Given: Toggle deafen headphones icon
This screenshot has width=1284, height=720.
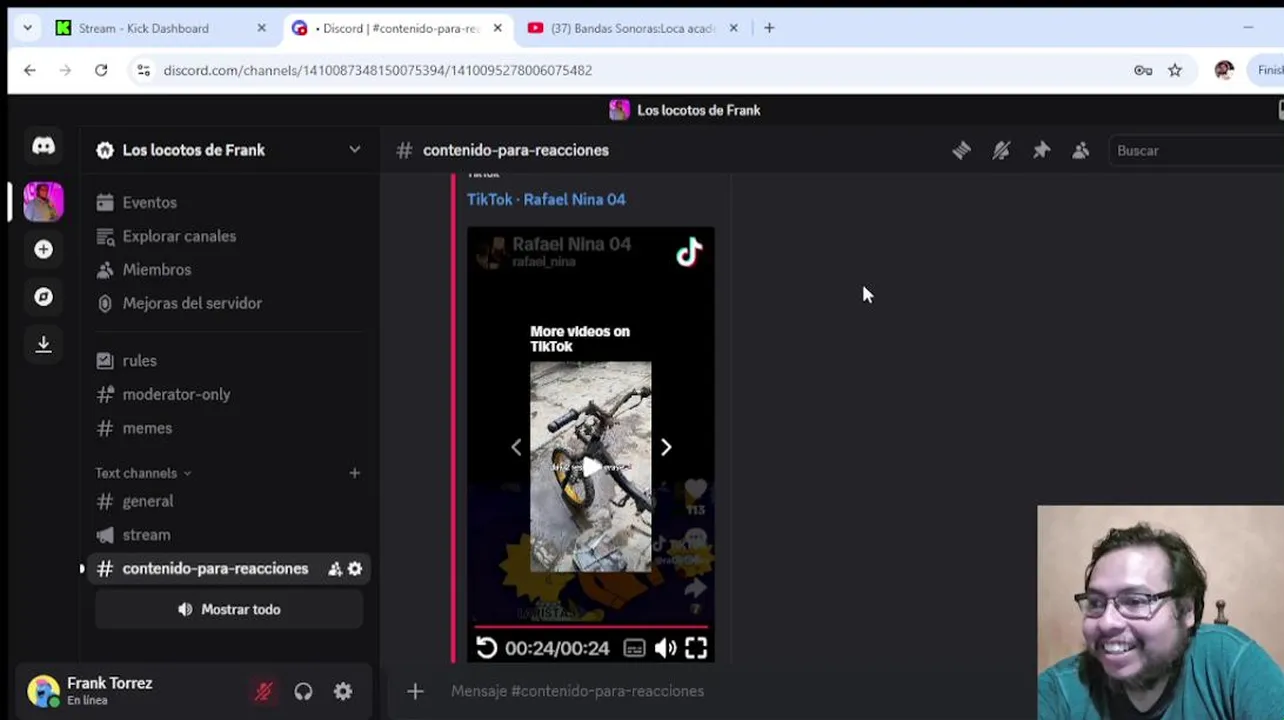Looking at the screenshot, I should point(303,691).
